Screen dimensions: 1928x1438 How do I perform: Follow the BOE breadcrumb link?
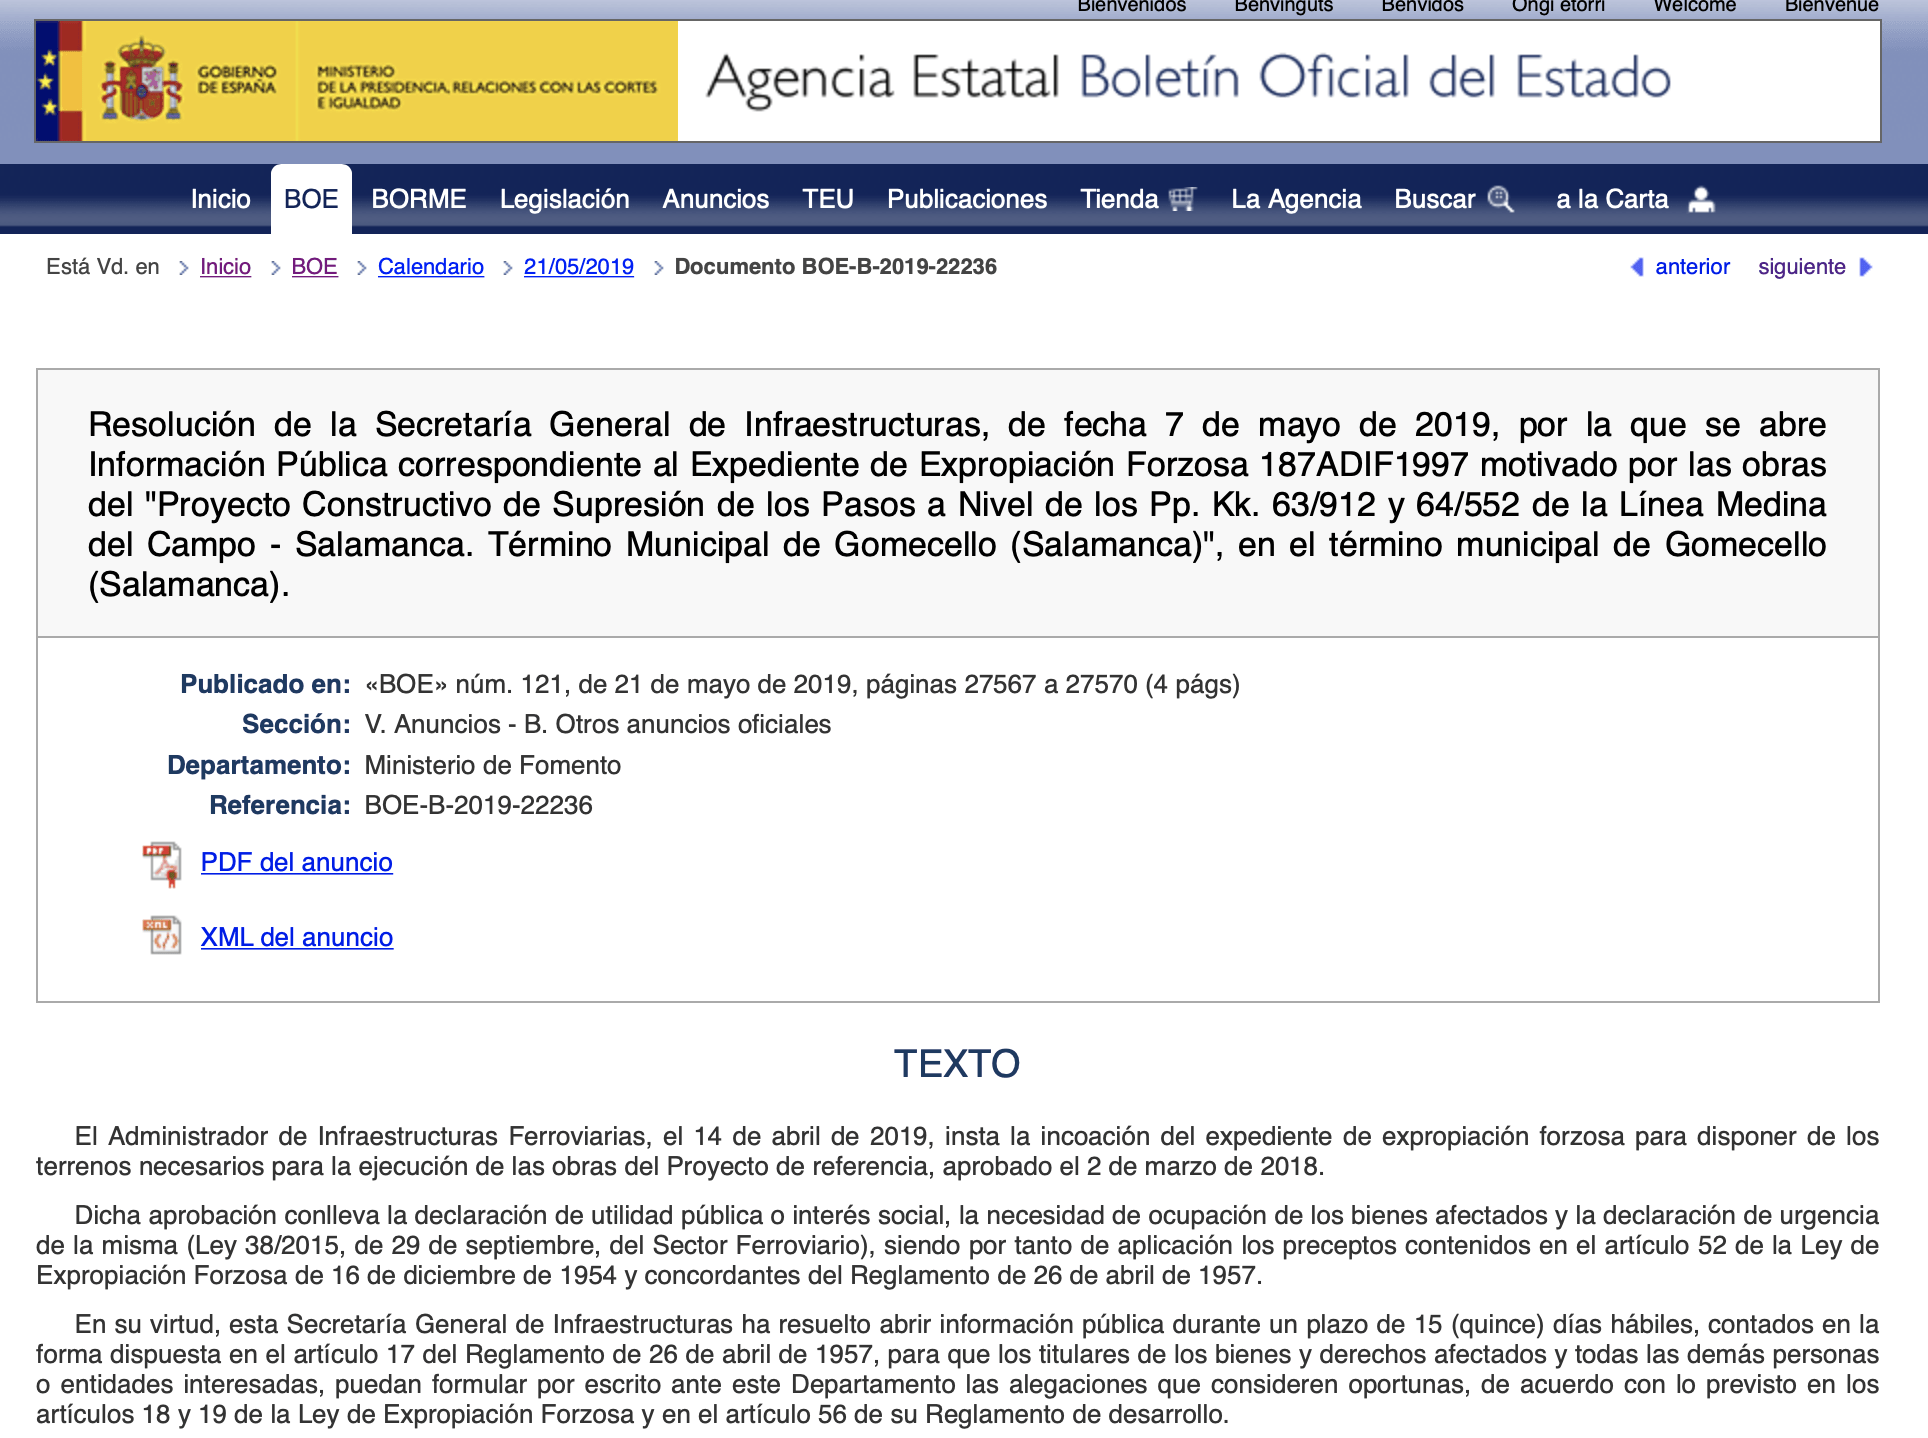click(x=314, y=267)
